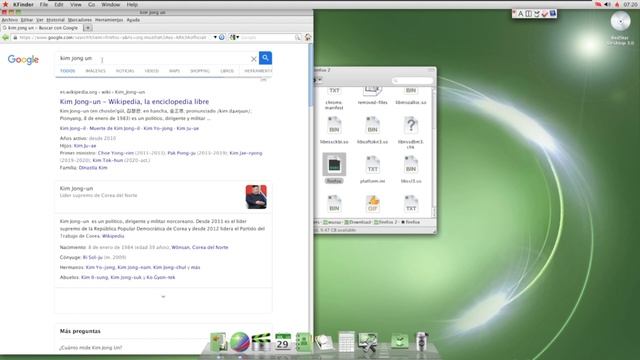The width and height of the screenshot is (640, 360).
Task: Click the Download folder in KFinder path bar
Action: click(358, 222)
